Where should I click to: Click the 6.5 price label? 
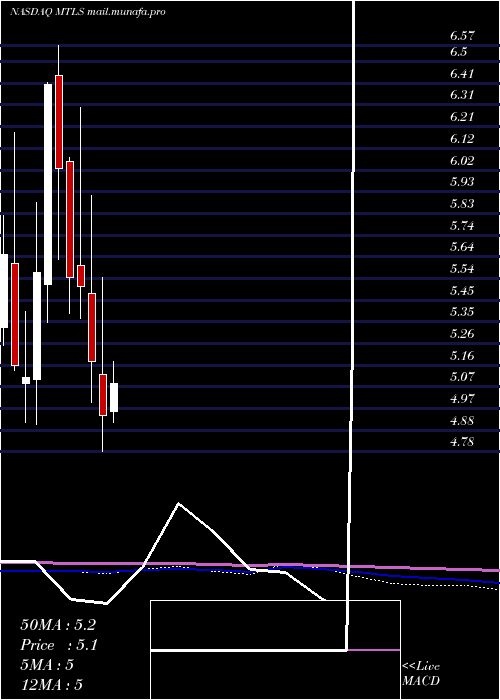(x=458, y=52)
